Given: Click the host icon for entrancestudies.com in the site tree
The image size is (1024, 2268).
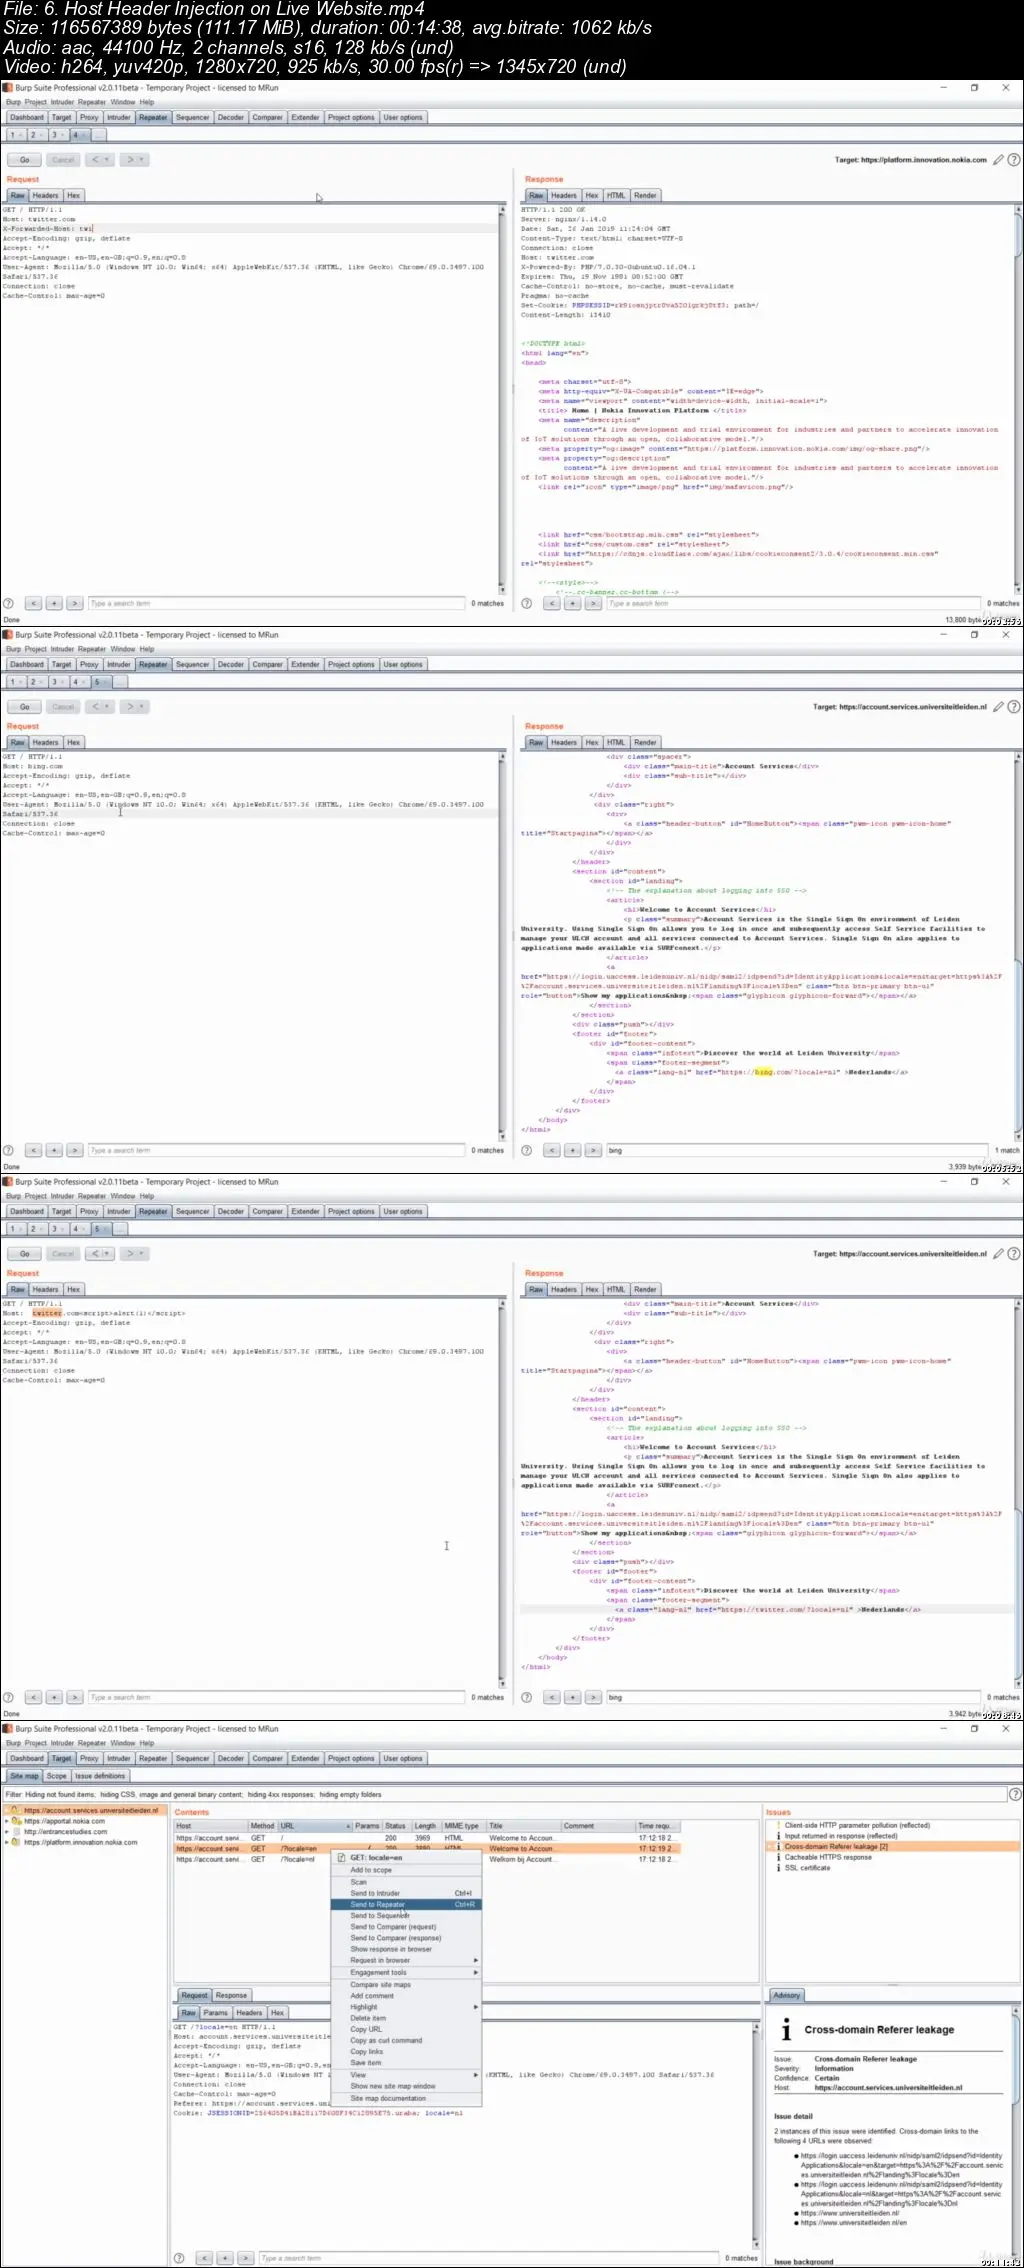Looking at the screenshot, I should (17, 1832).
